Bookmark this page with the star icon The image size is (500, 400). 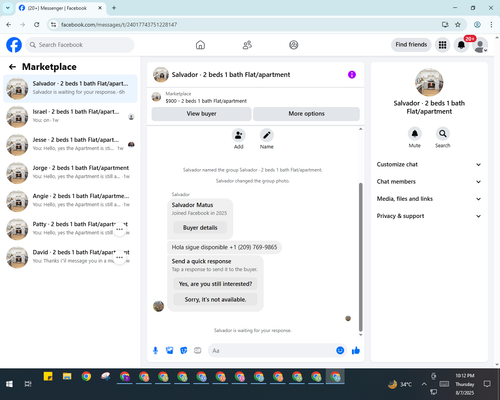coord(458,25)
